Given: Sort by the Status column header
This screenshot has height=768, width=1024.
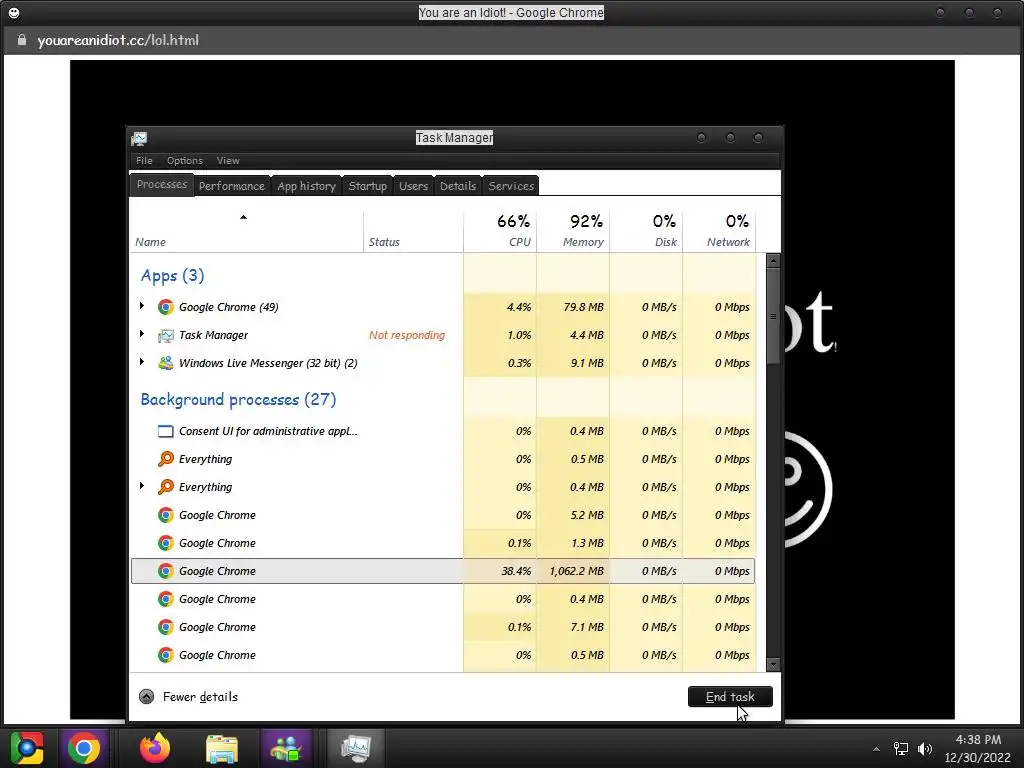Looking at the screenshot, I should click(x=413, y=231).
